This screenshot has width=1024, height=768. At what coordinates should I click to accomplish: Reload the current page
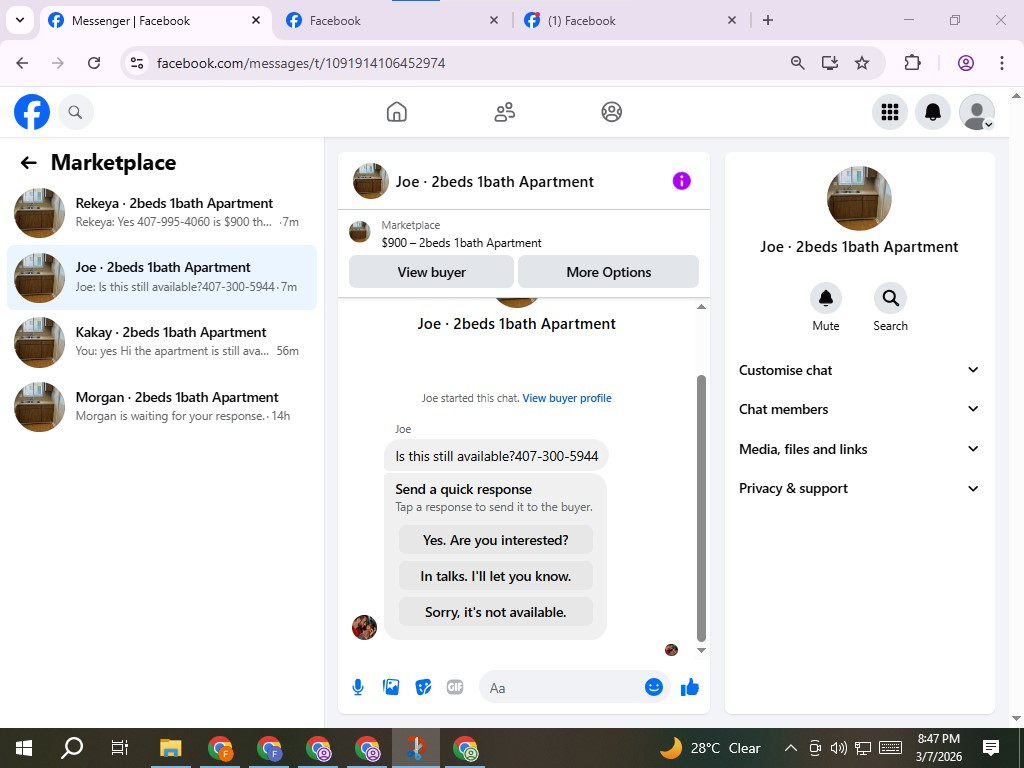[x=94, y=63]
